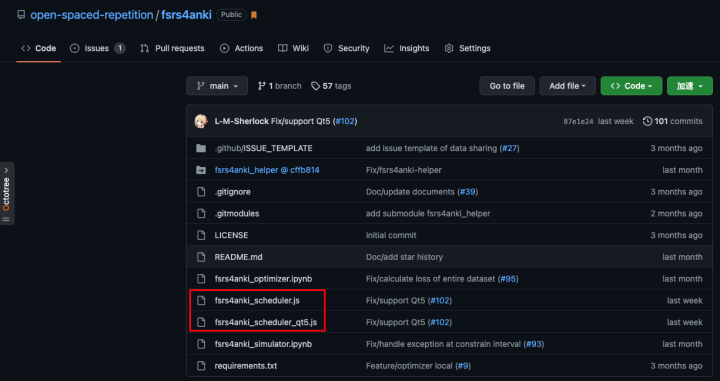Click the orange bookmark icon beside Public
This screenshot has width=720, height=381.
(x=254, y=15)
